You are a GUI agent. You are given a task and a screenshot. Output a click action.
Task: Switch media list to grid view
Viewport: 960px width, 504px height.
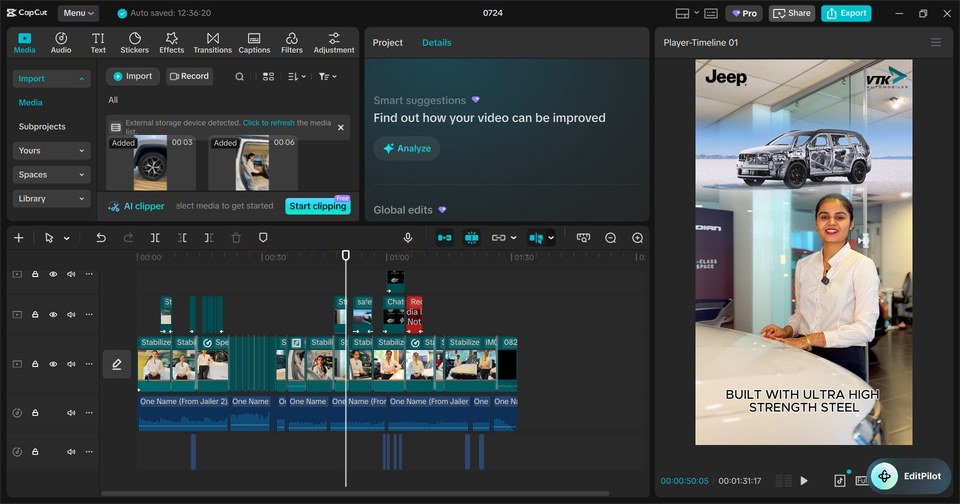pos(268,77)
